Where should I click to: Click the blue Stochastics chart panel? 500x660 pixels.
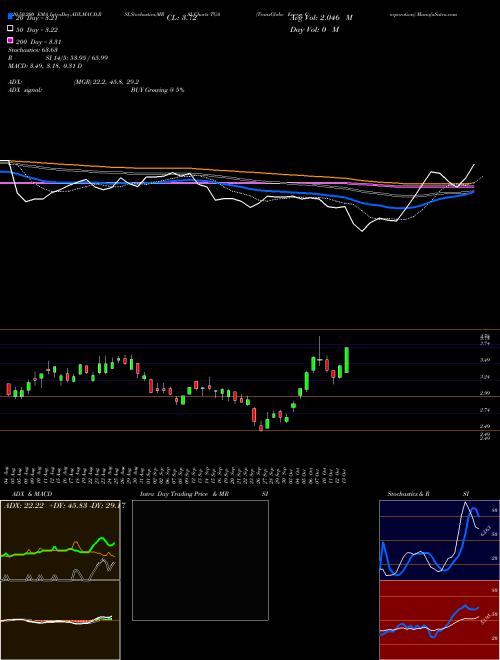click(439, 540)
